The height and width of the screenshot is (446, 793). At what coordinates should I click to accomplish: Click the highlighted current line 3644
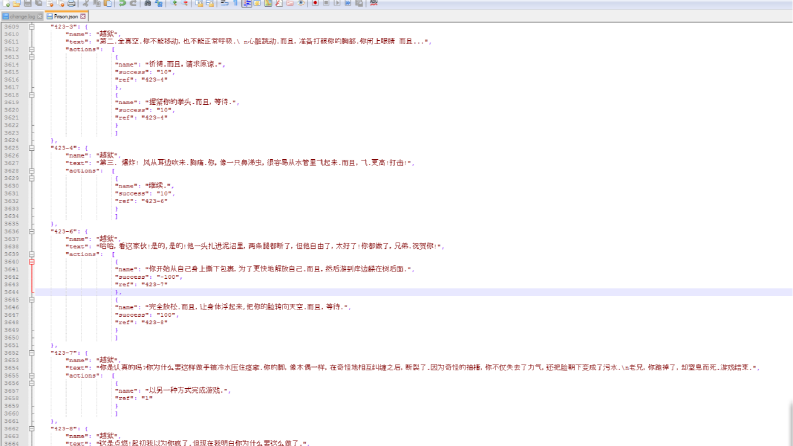(414, 292)
